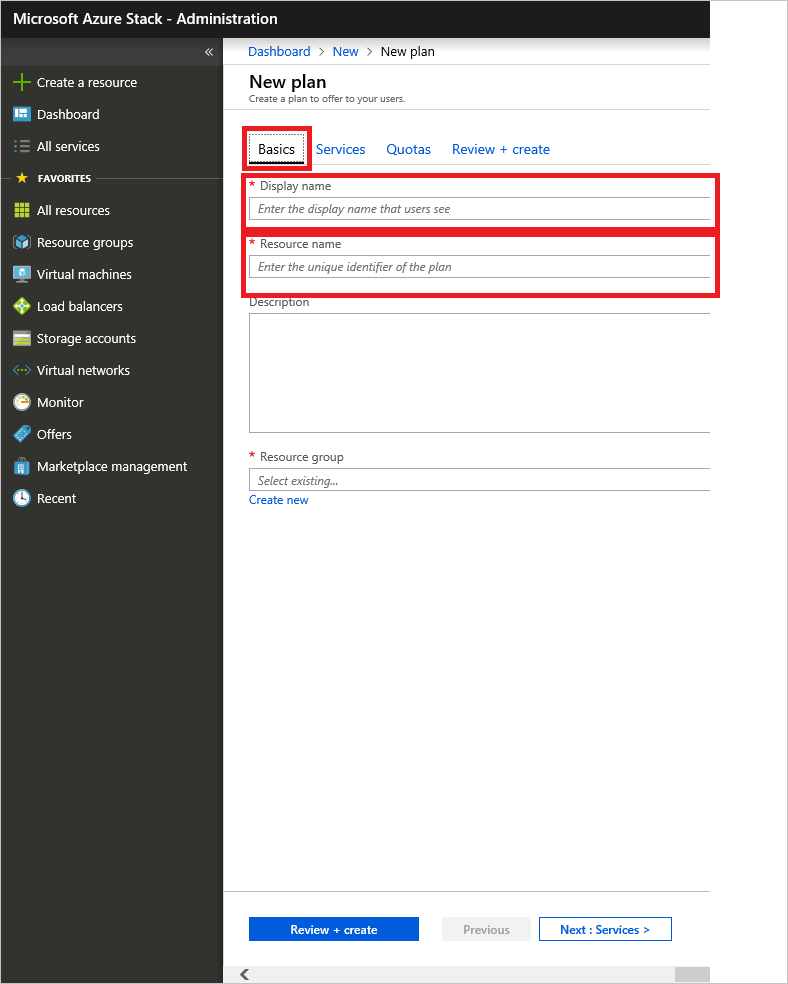Click the Offers tag icon
This screenshot has width=788, height=984.
(x=22, y=434)
